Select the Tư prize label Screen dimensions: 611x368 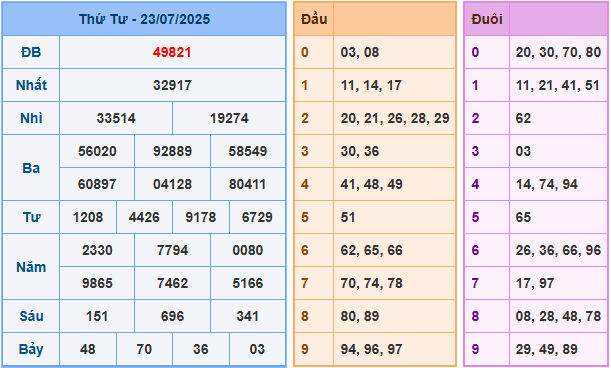click(x=31, y=217)
